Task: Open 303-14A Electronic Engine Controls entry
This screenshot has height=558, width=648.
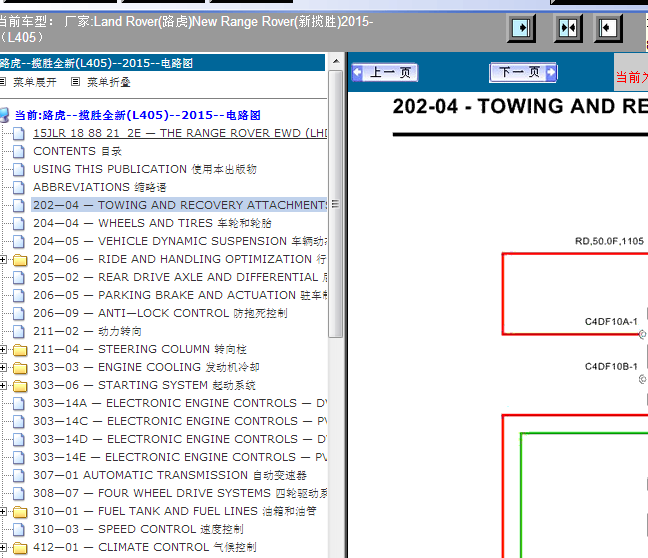Action: (180, 403)
